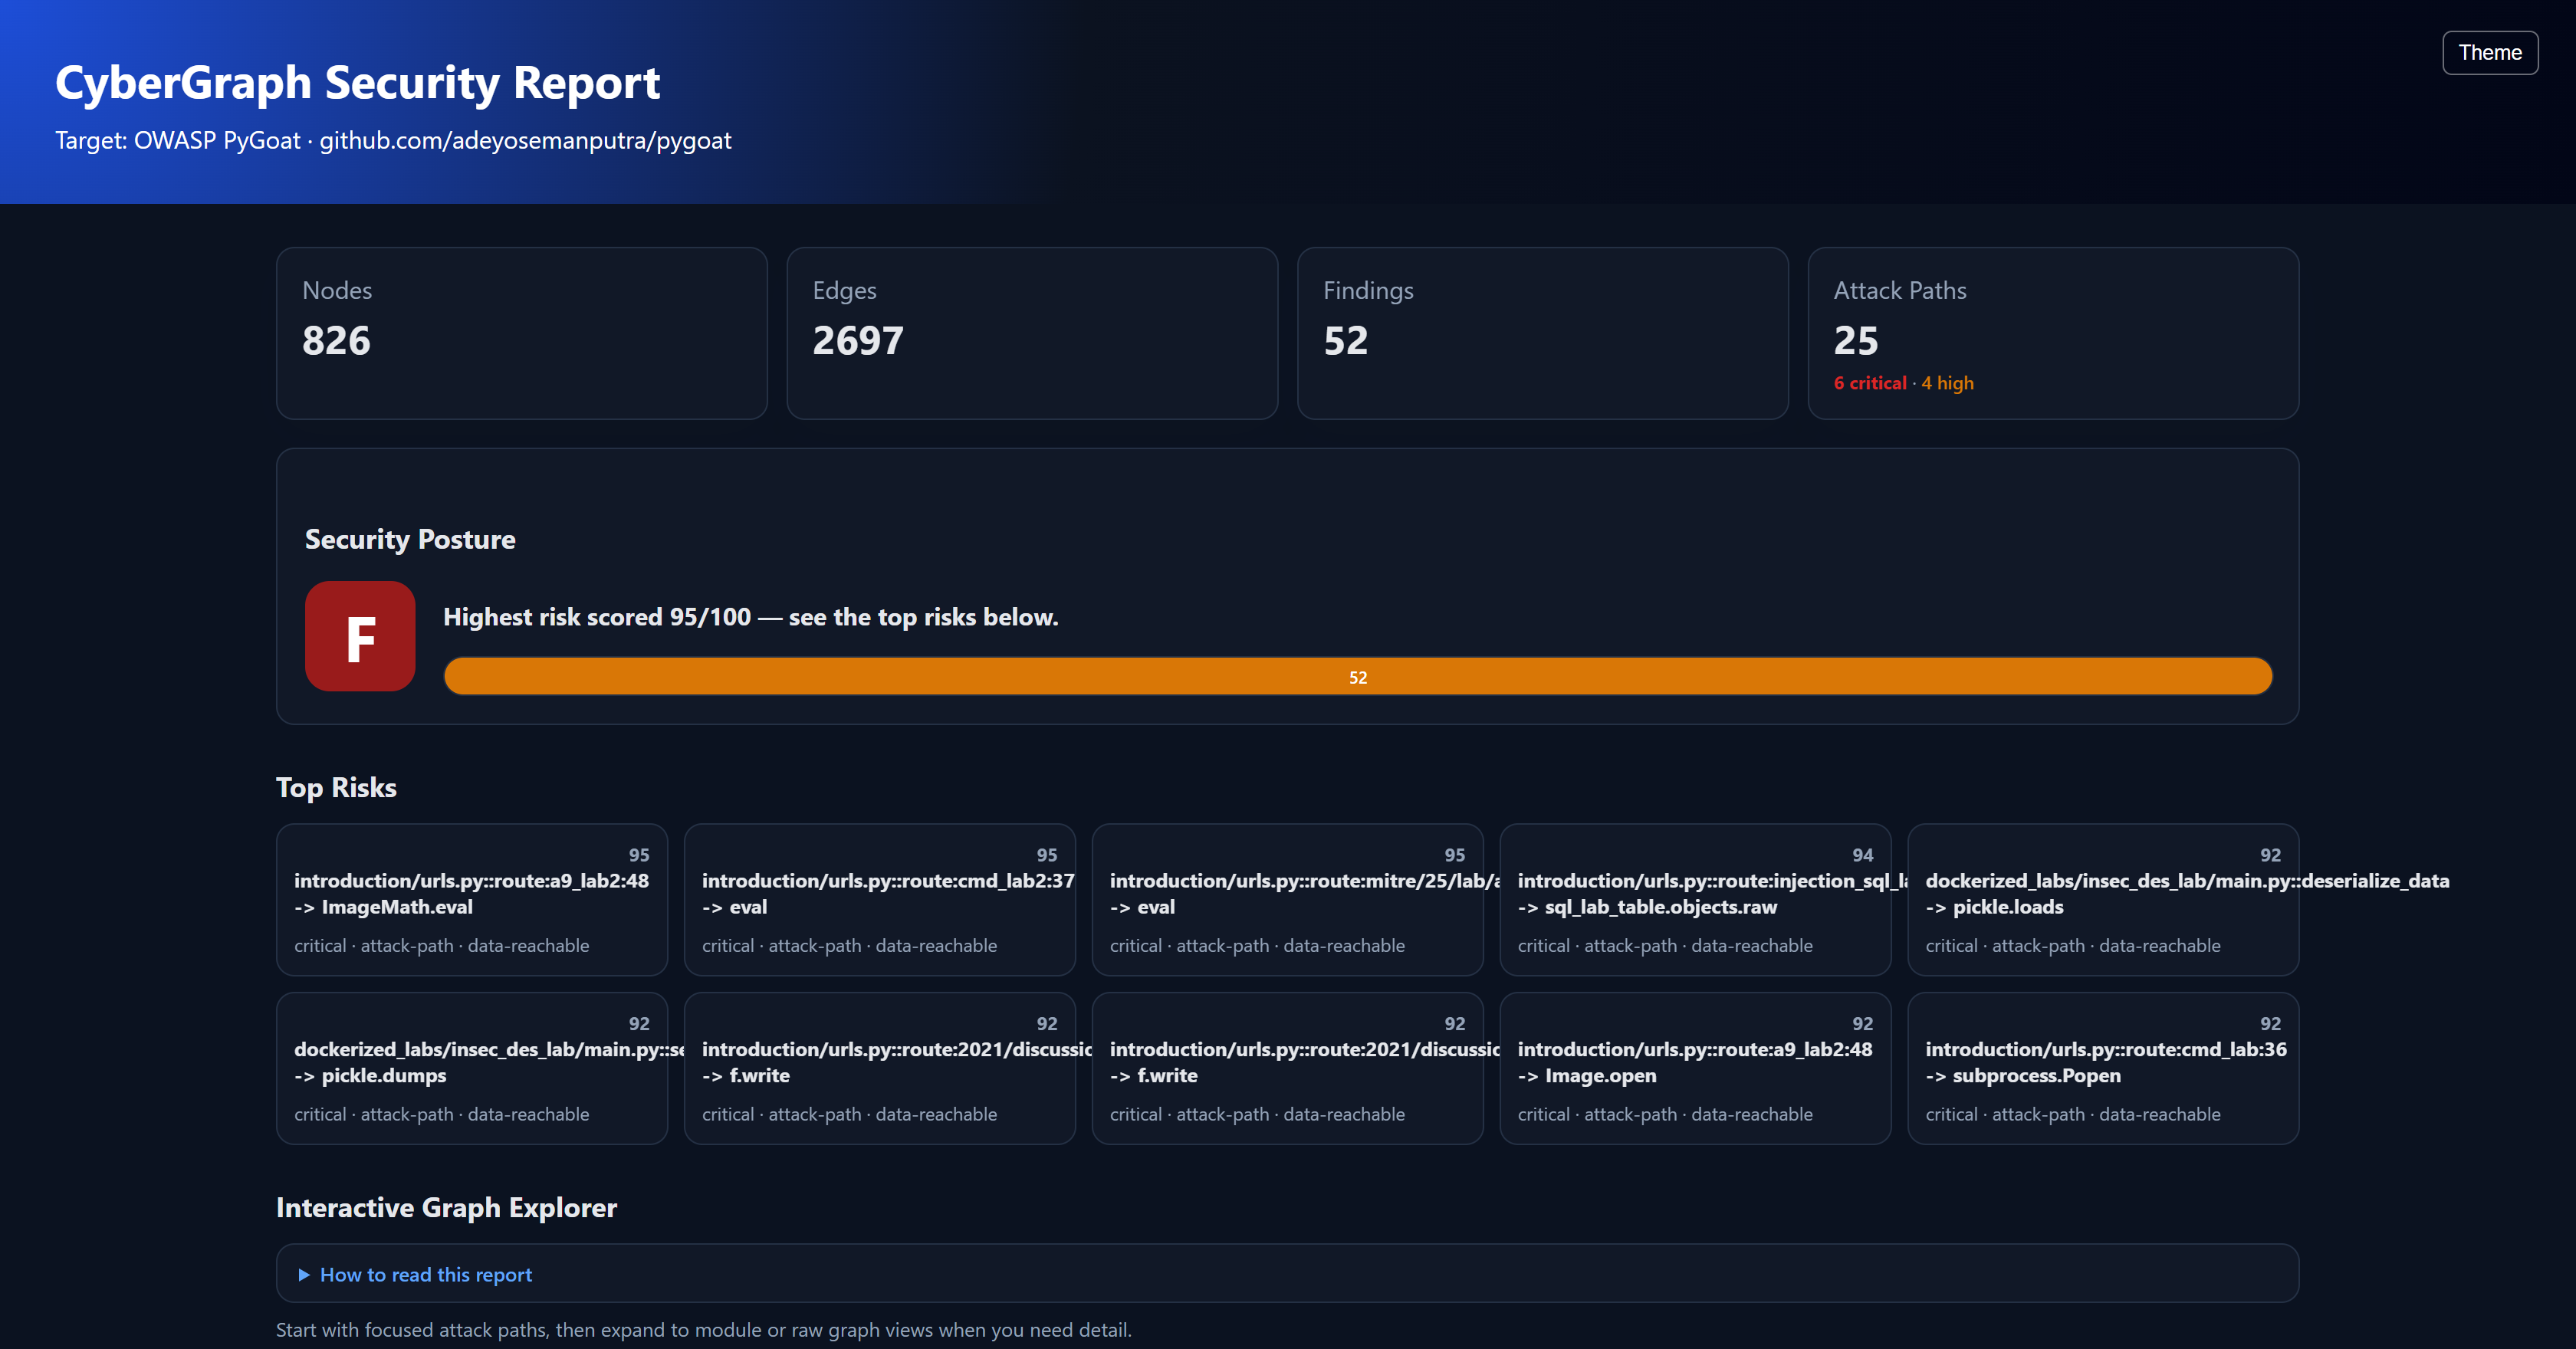Open the pickle.dumps risk card
The image size is (2576, 1349).
coord(472,1068)
